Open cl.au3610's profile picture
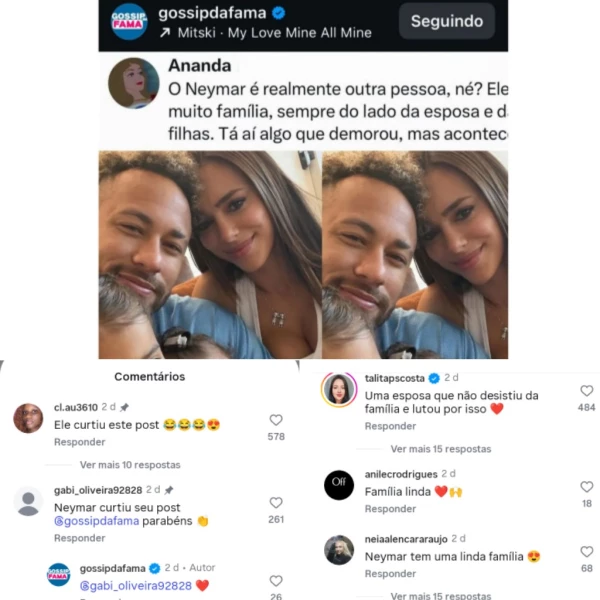The image size is (600, 600). (28, 418)
